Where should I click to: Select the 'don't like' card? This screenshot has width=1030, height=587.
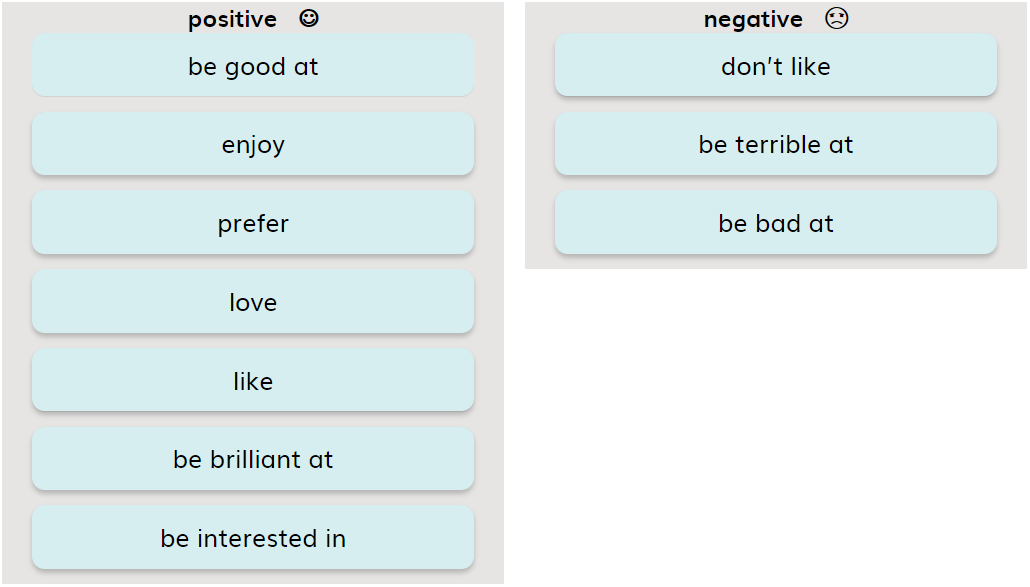(x=776, y=66)
